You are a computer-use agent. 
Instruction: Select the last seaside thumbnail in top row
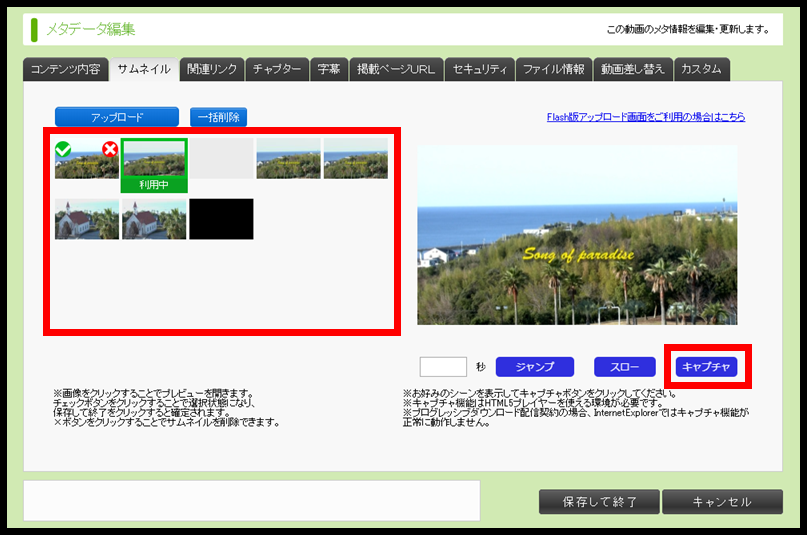(355, 159)
